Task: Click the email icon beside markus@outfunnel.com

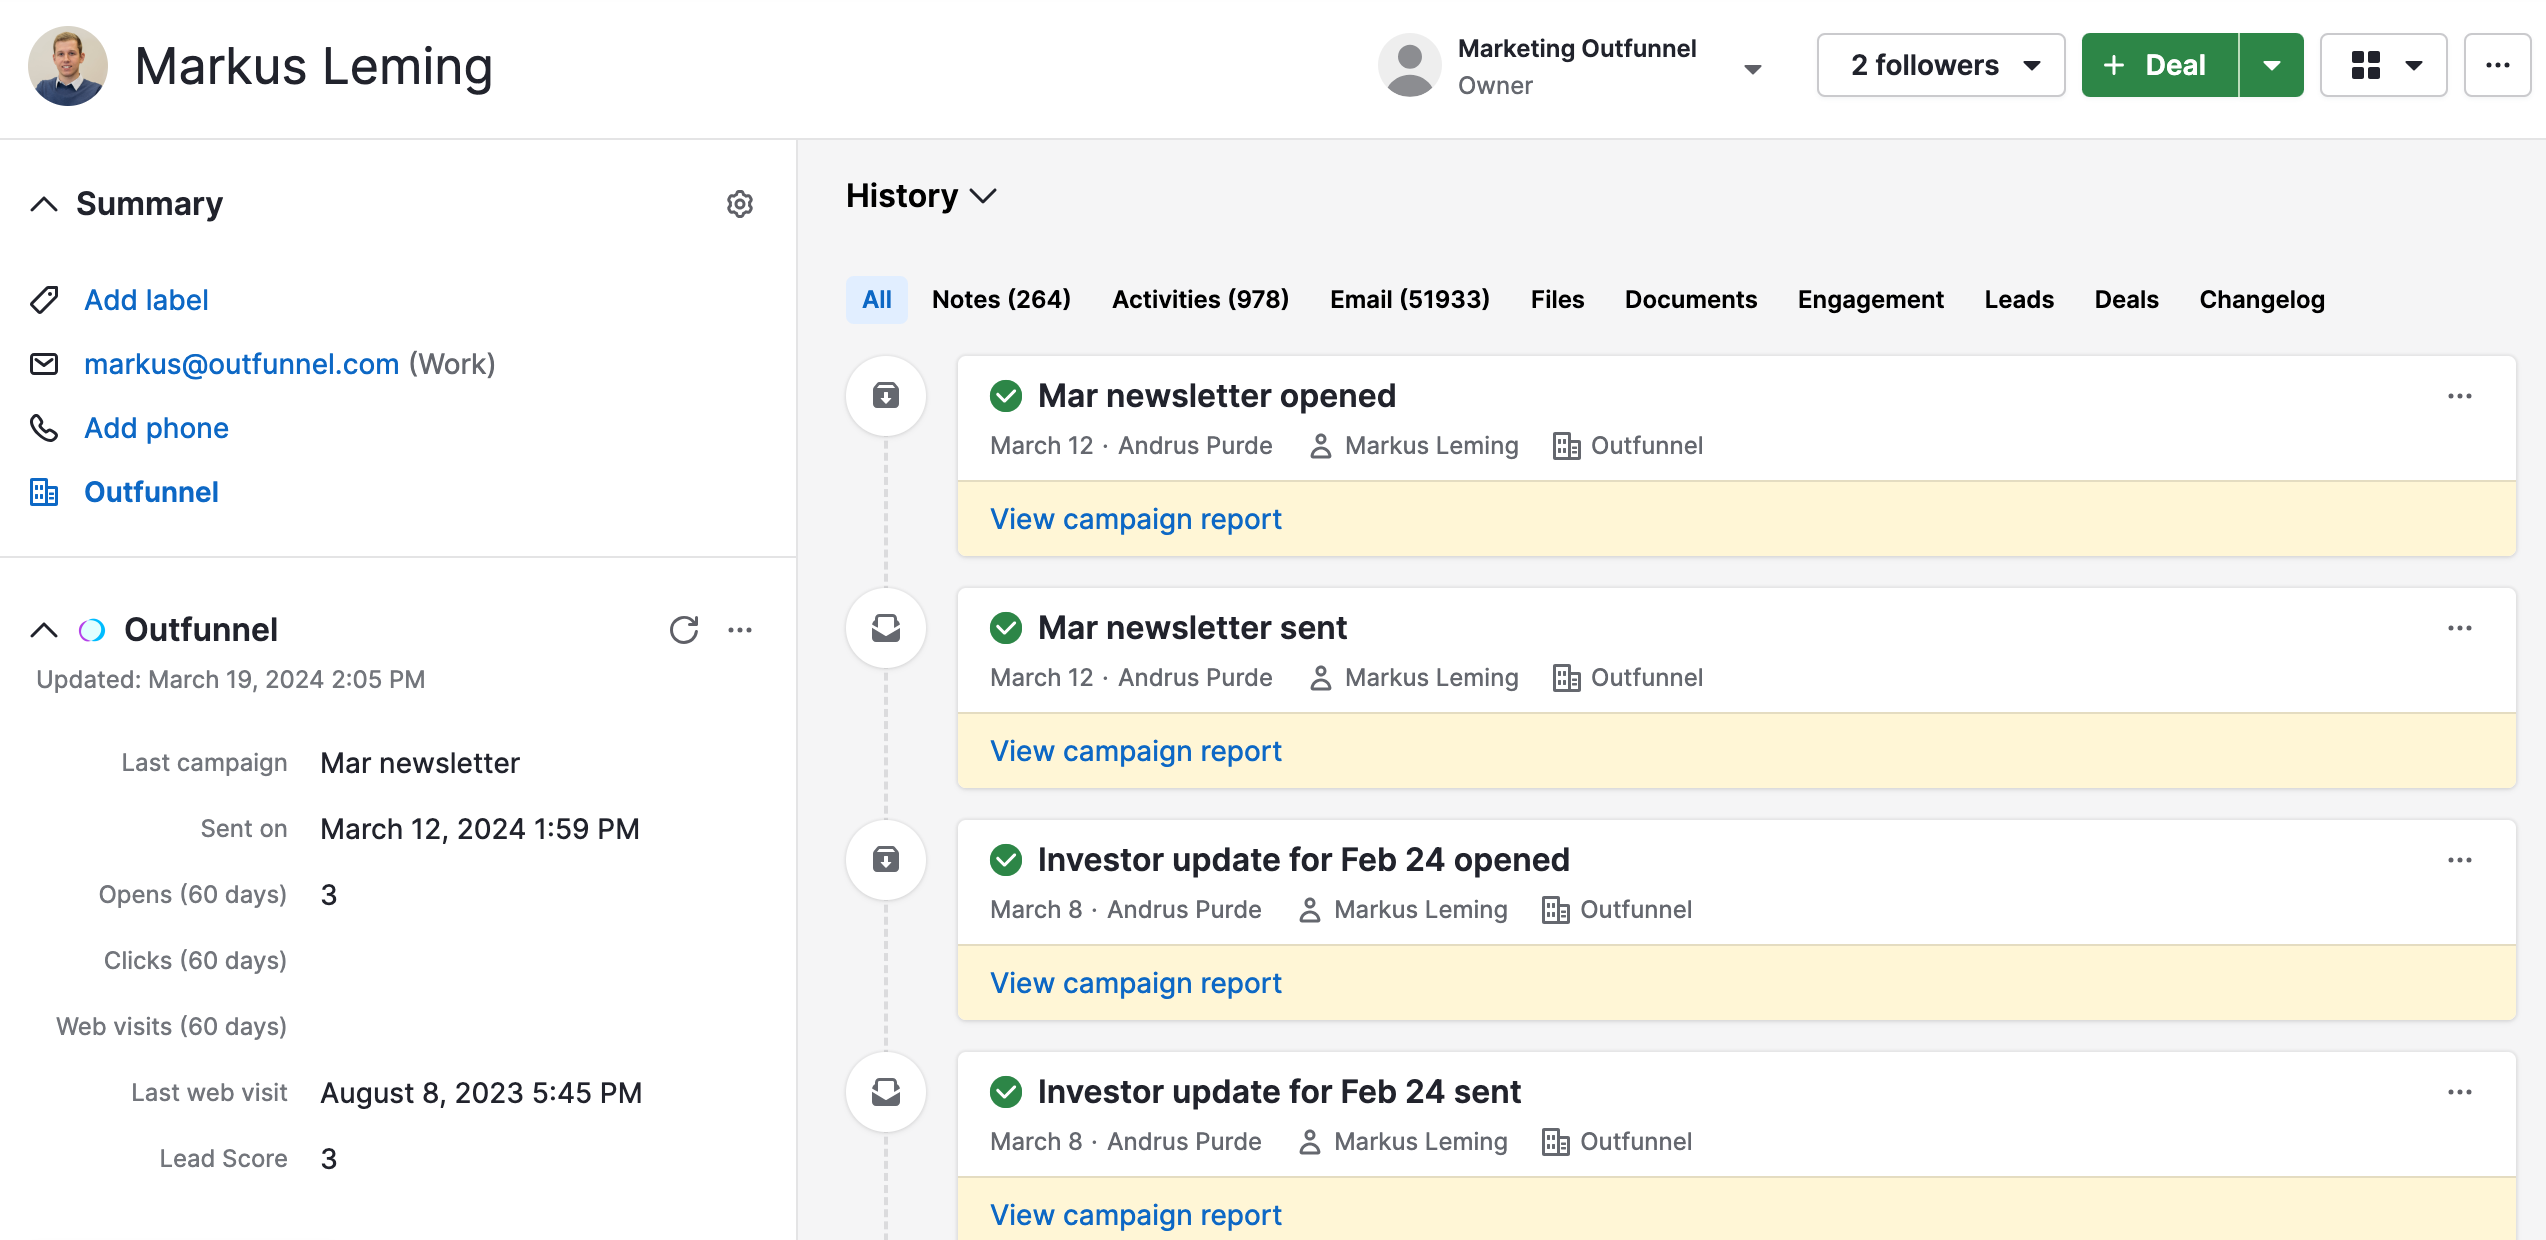Action: (x=44, y=364)
